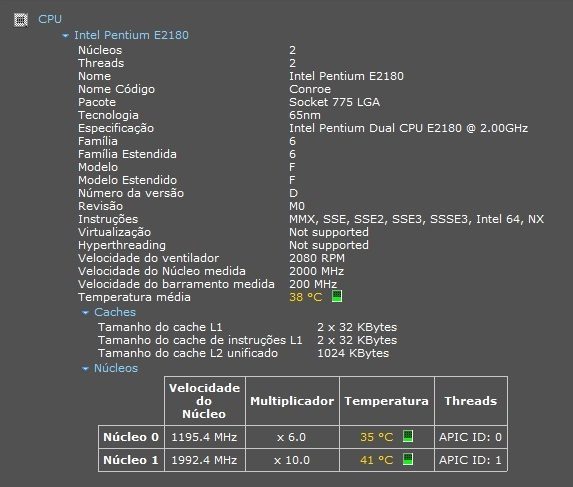Click the Intel Pentium E2180 heading
Screen dimensions: 573x487
pos(131,35)
